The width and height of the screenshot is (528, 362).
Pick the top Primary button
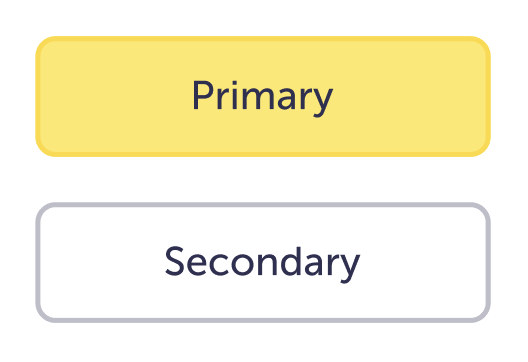pyautogui.click(x=263, y=96)
